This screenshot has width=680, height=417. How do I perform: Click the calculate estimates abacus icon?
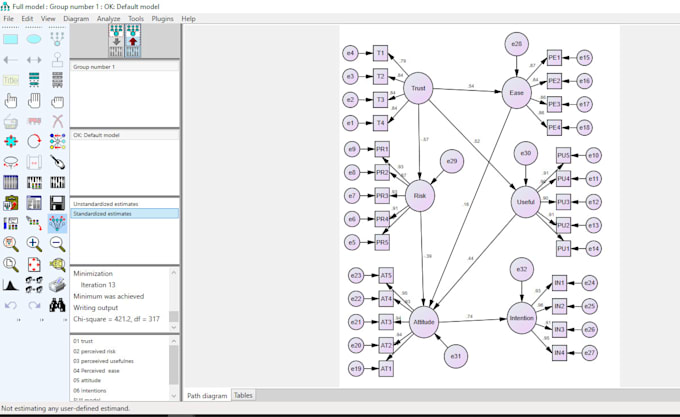pyautogui.click(x=57, y=182)
